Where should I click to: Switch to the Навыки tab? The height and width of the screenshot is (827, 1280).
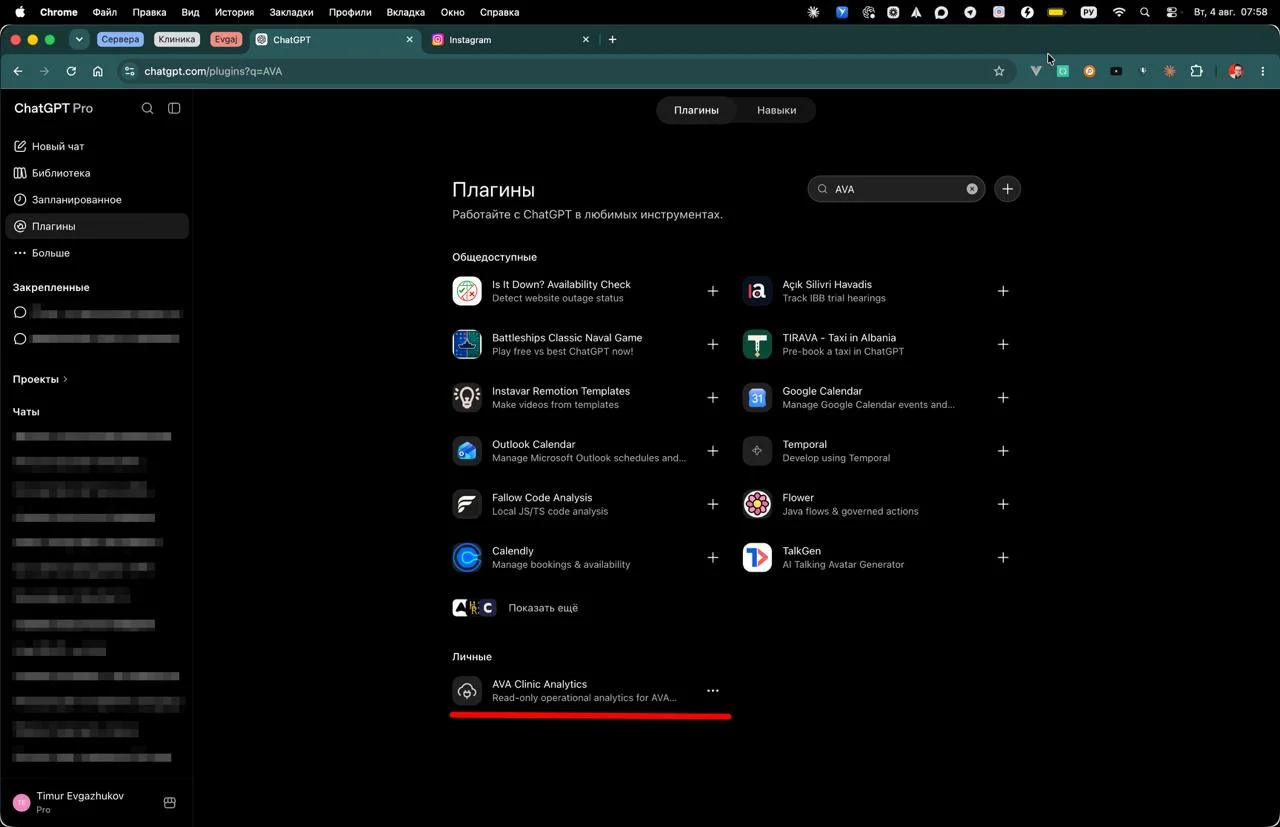point(777,110)
